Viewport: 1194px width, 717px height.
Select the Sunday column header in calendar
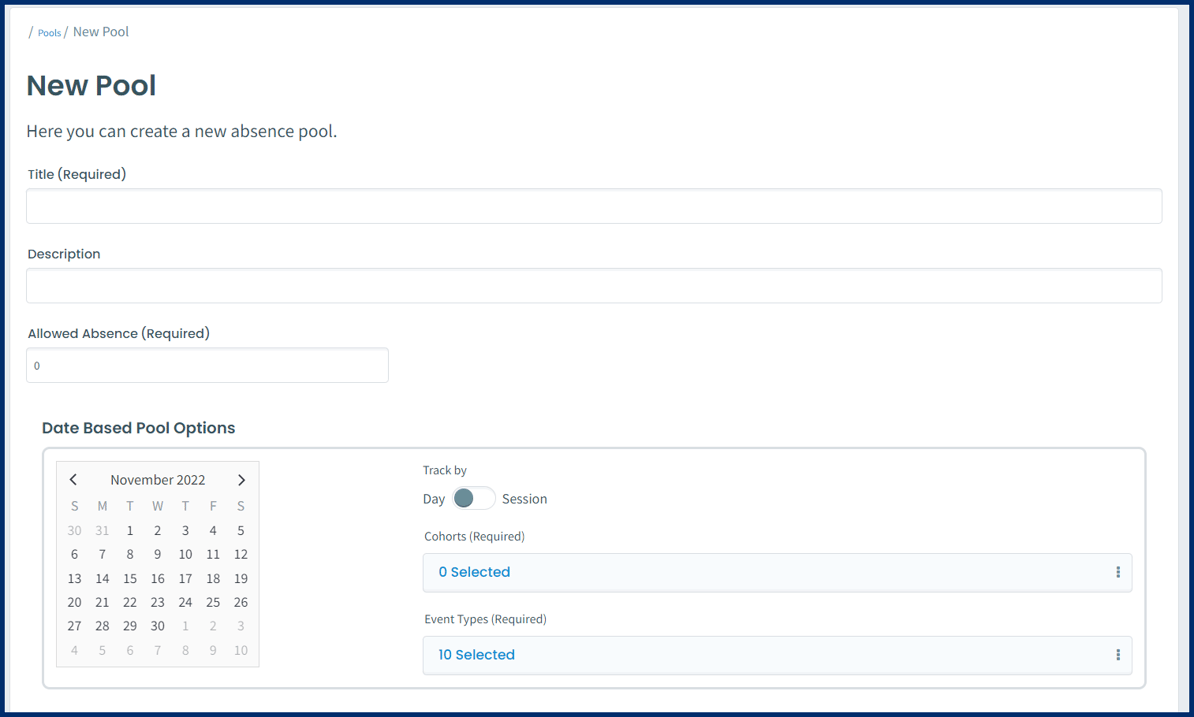pos(74,506)
